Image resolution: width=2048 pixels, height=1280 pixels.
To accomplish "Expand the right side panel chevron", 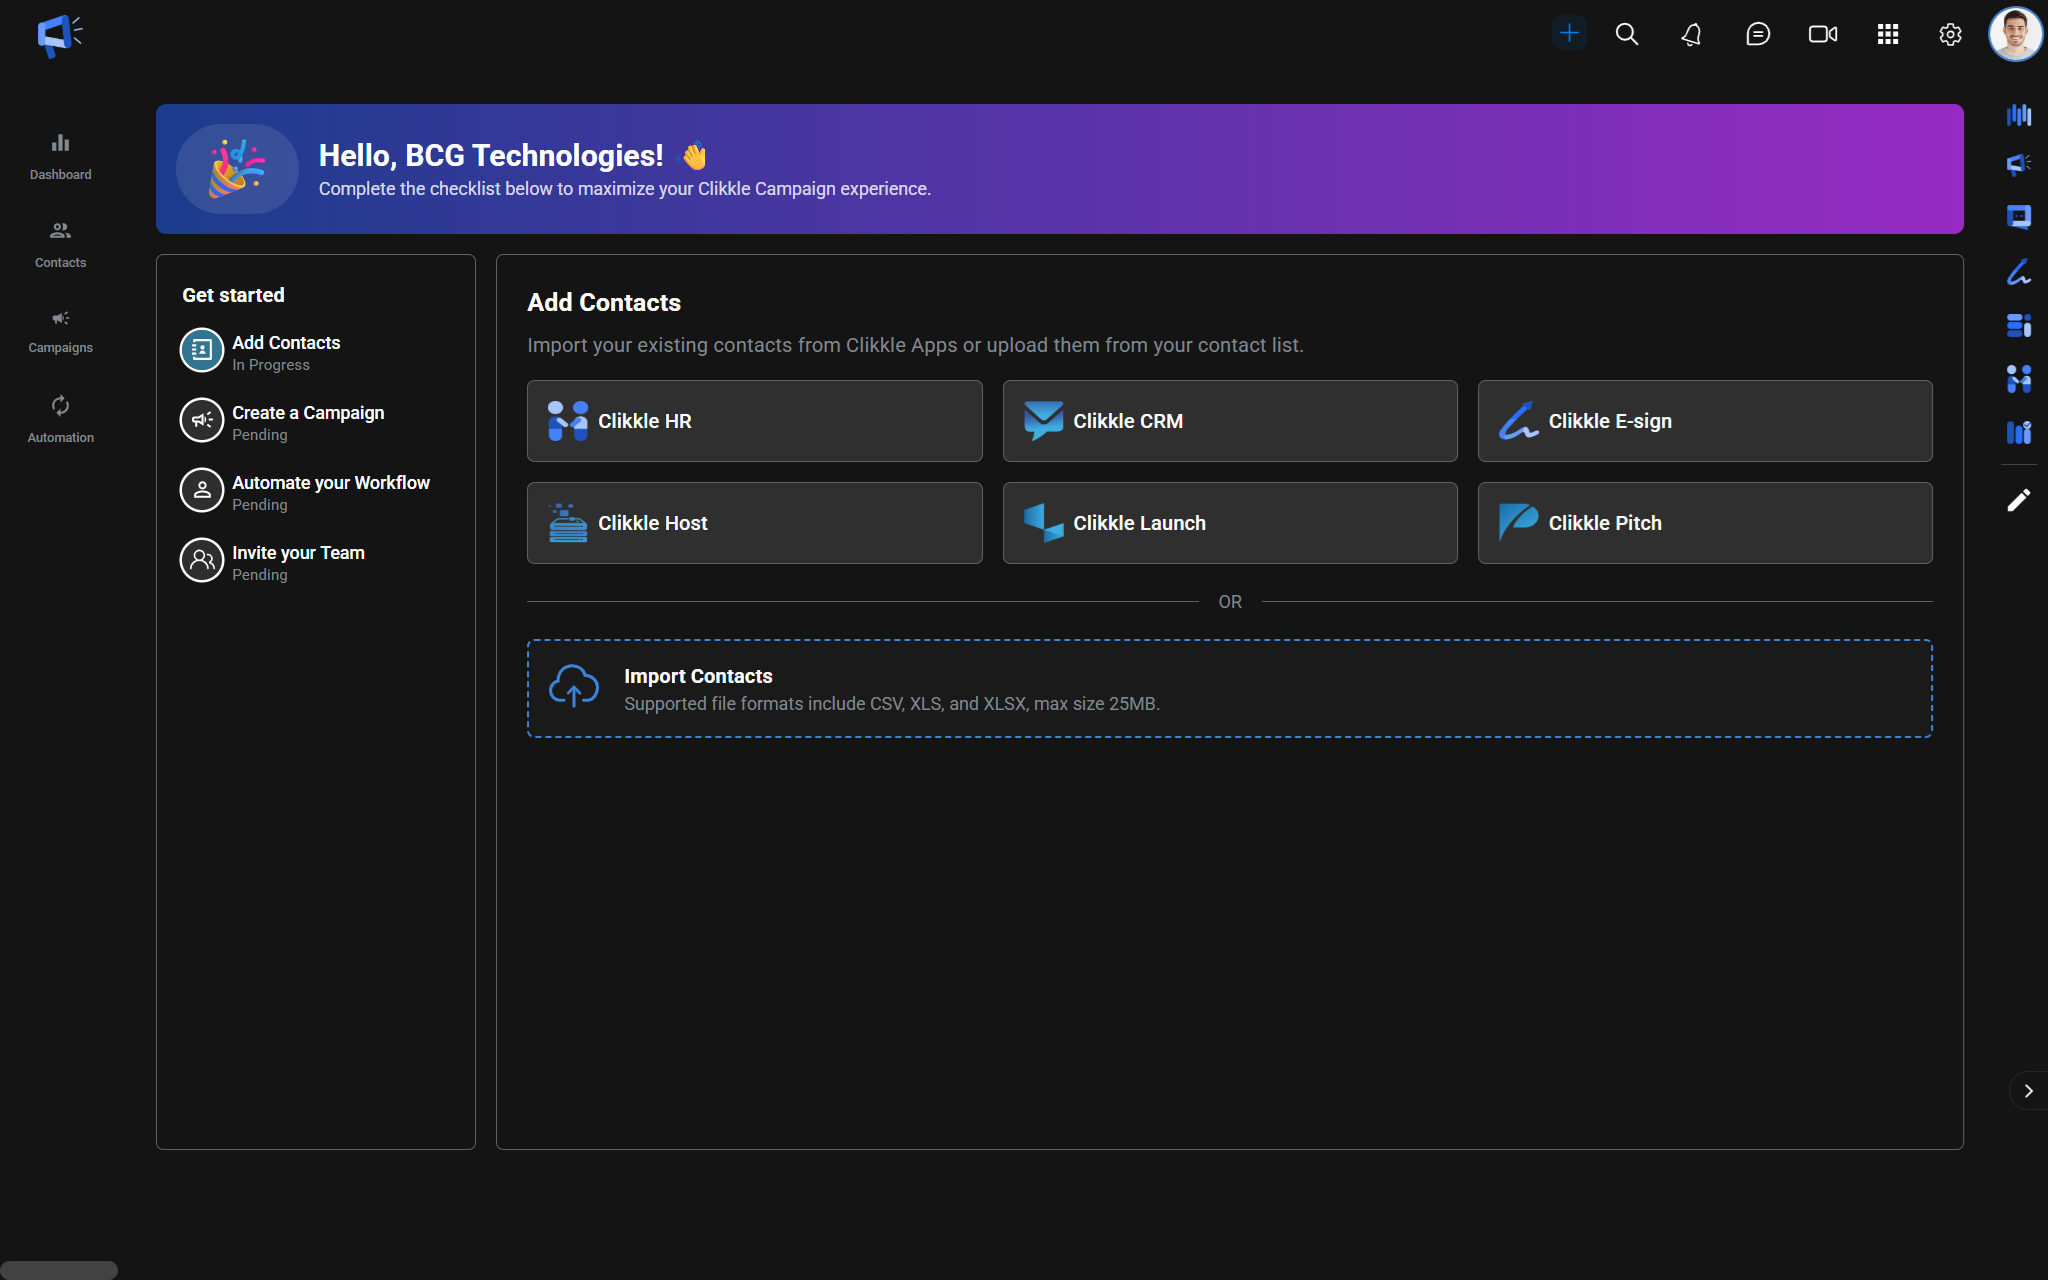I will click(x=2028, y=1091).
